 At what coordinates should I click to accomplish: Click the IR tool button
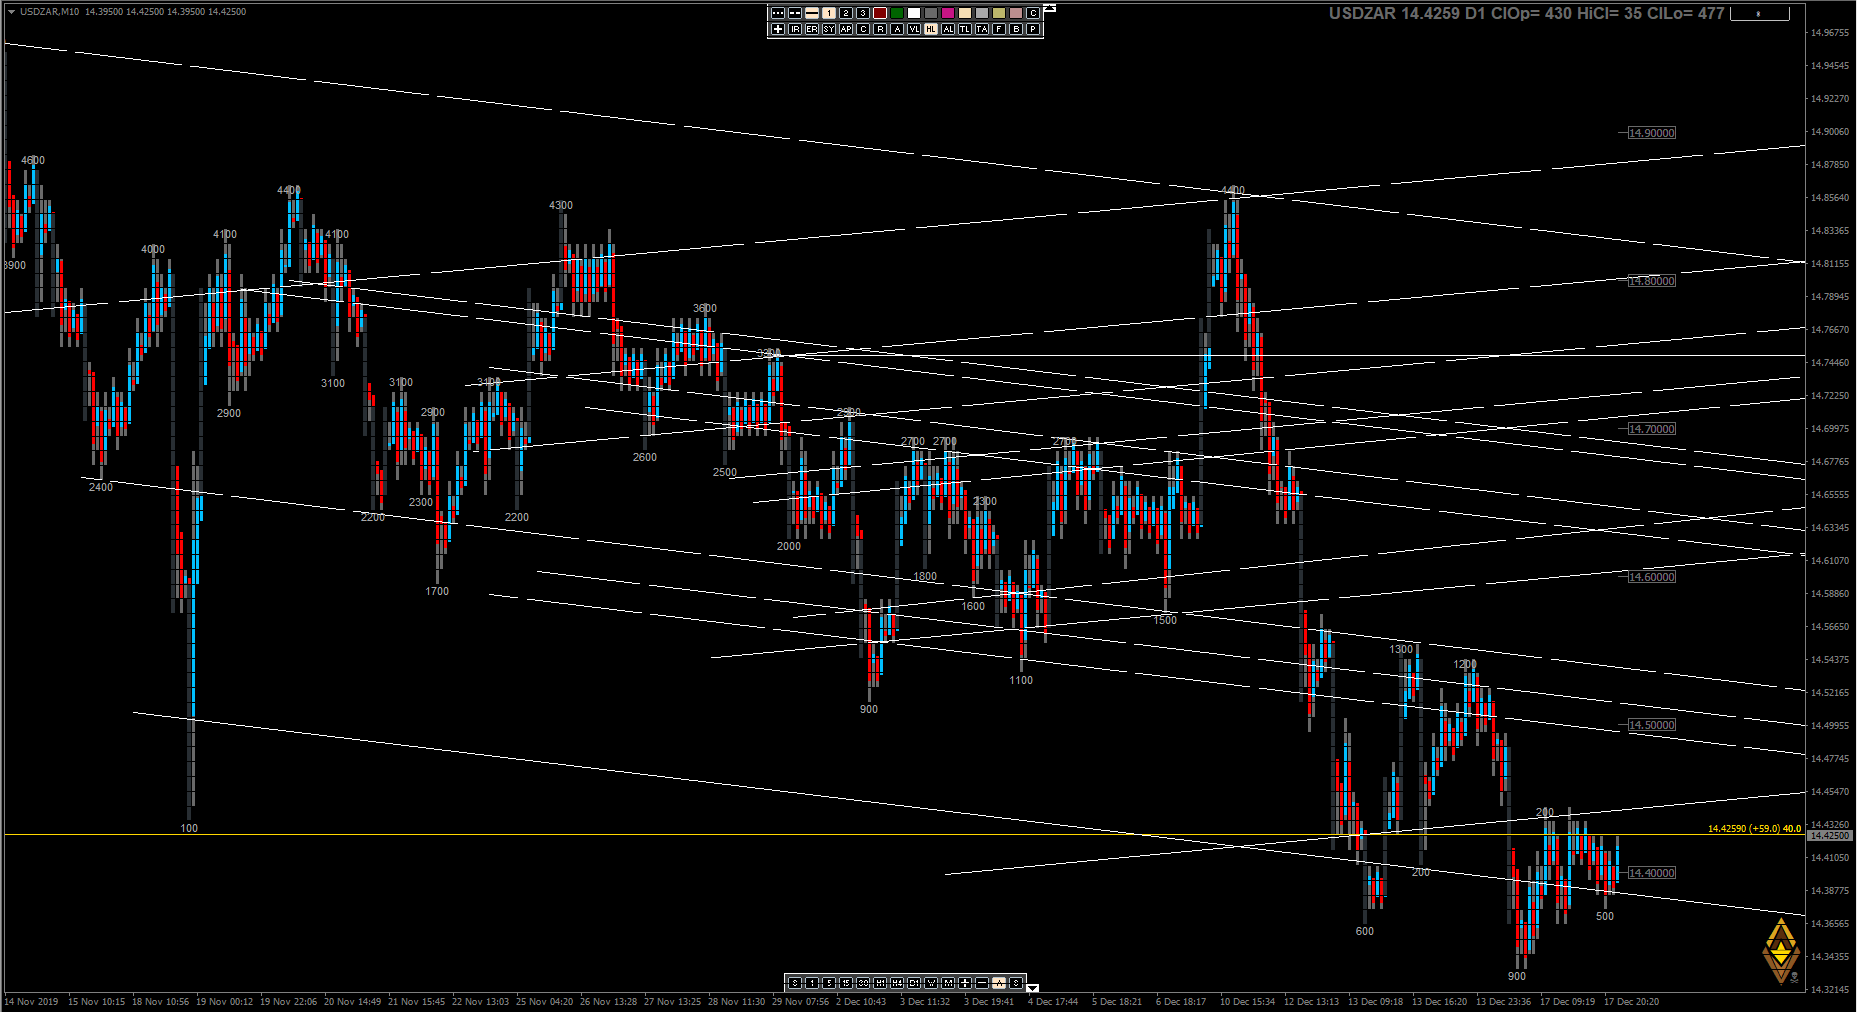[795, 29]
